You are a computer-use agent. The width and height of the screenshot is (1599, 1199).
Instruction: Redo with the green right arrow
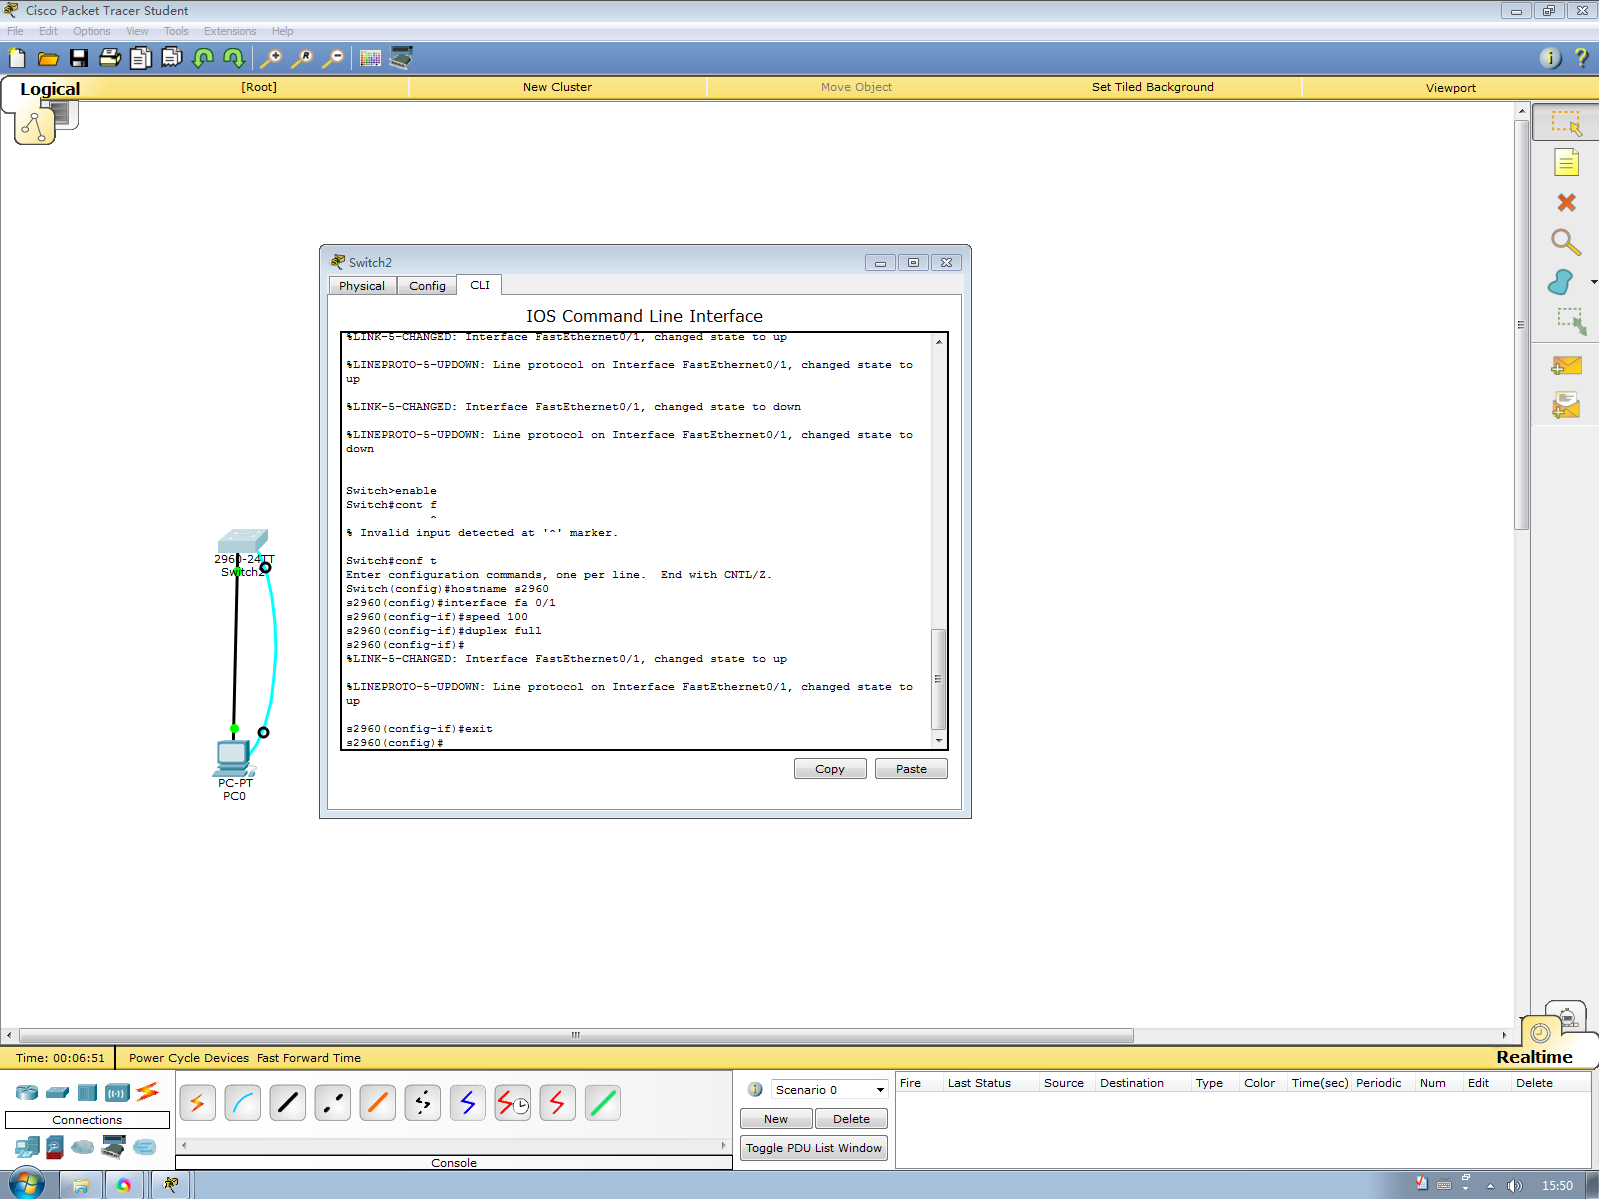pyautogui.click(x=234, y=58)
